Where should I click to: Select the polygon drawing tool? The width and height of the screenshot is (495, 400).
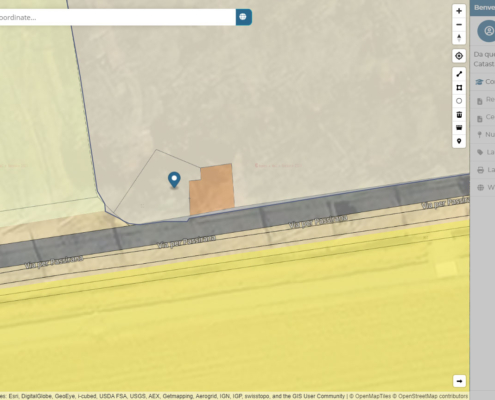tap(459, 88)
